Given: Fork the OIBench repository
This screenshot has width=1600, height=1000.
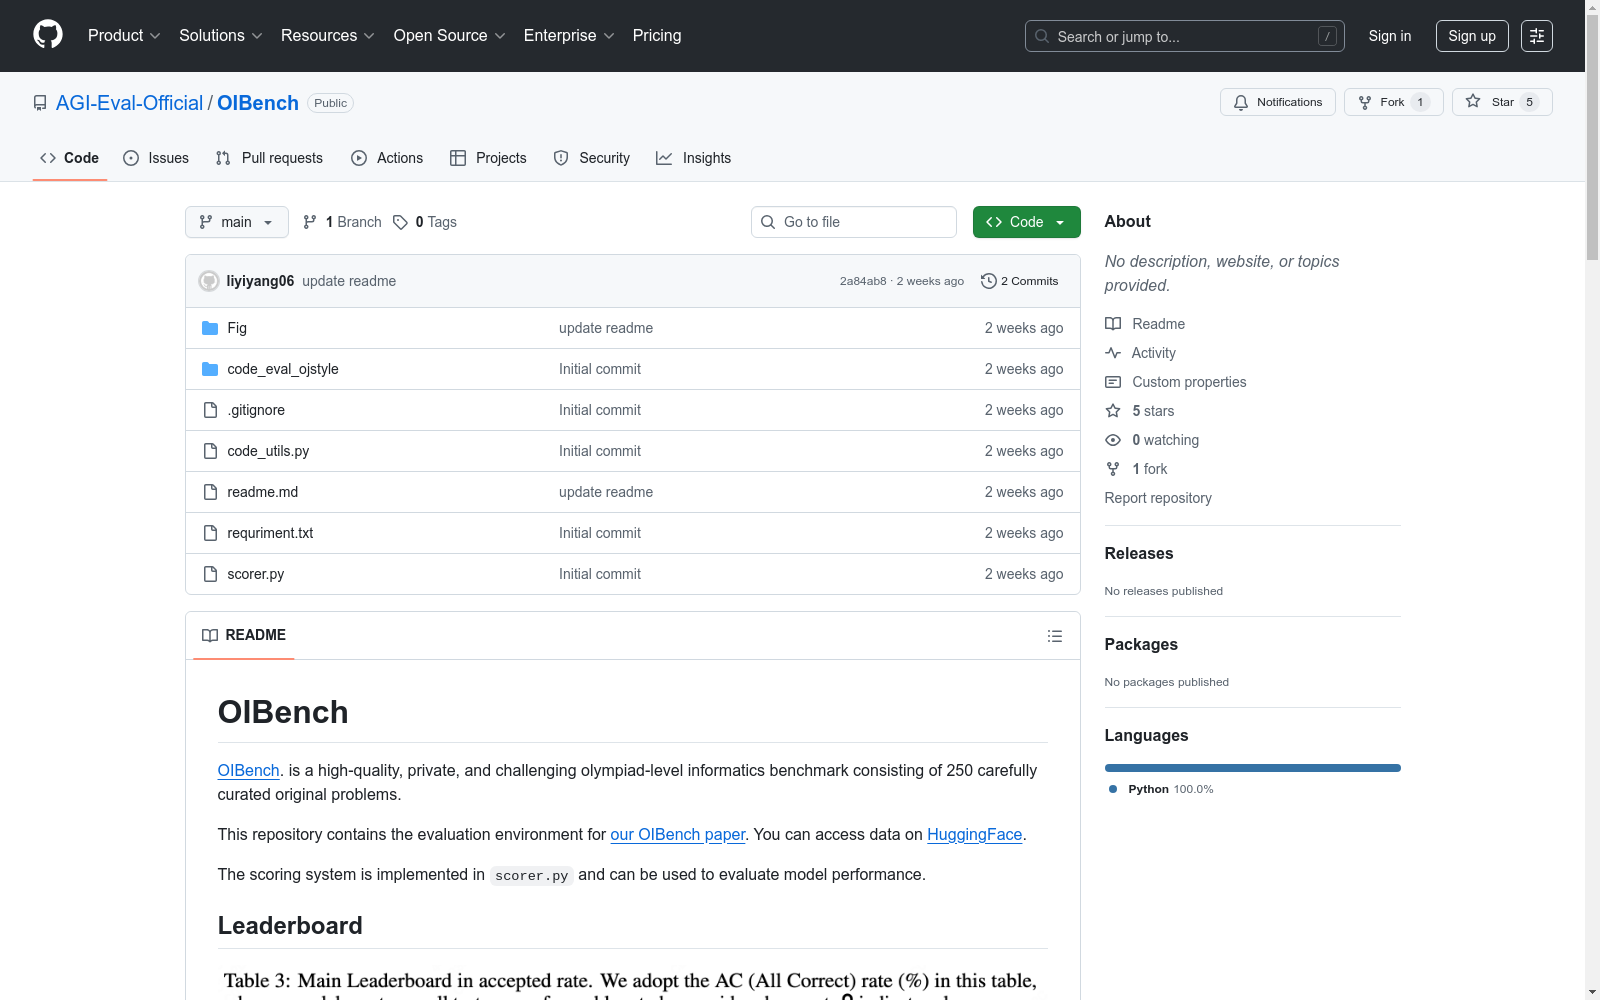Looking at the screenshot, I should click(x=1393, y=102).
